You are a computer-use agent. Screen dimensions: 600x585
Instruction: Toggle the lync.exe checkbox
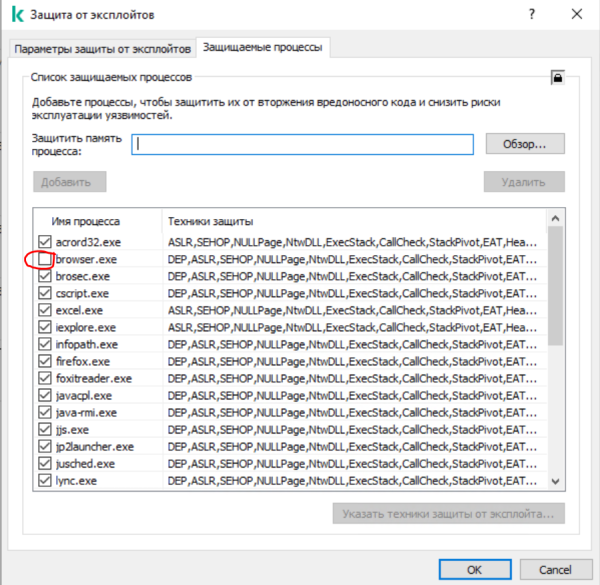pos(44,481)
